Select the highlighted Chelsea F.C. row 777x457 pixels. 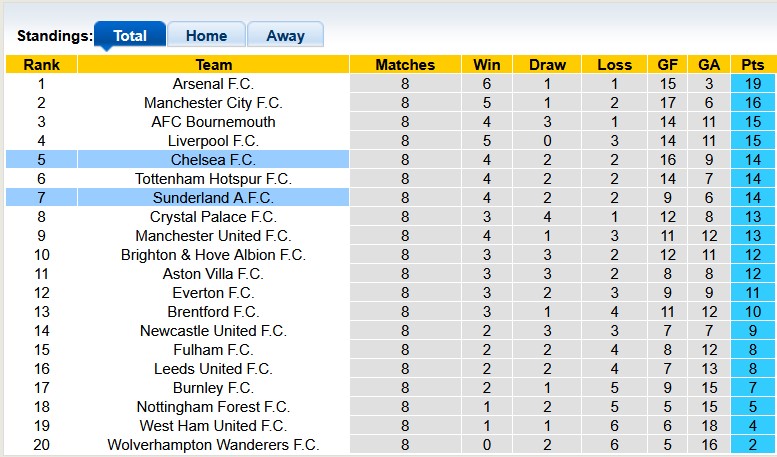click(x=213, y=160)
